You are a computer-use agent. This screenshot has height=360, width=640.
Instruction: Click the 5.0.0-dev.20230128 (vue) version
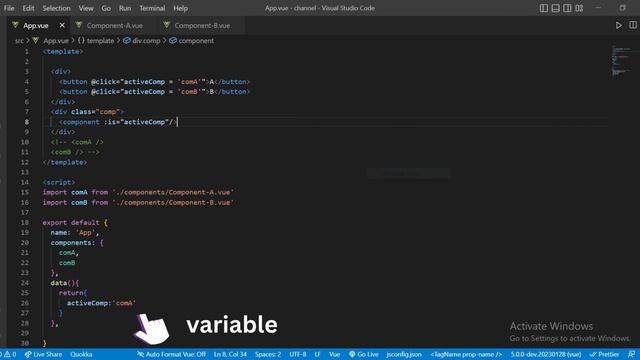(546, 354)
